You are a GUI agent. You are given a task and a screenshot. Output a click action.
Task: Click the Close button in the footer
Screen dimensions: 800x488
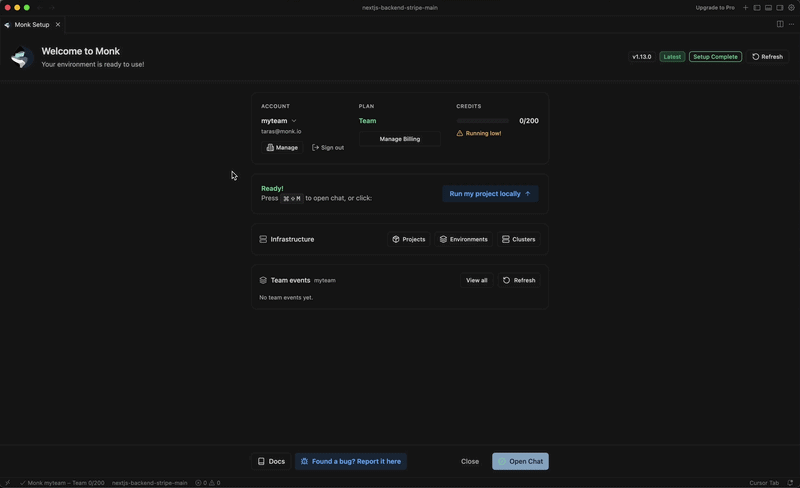point(470,461)
